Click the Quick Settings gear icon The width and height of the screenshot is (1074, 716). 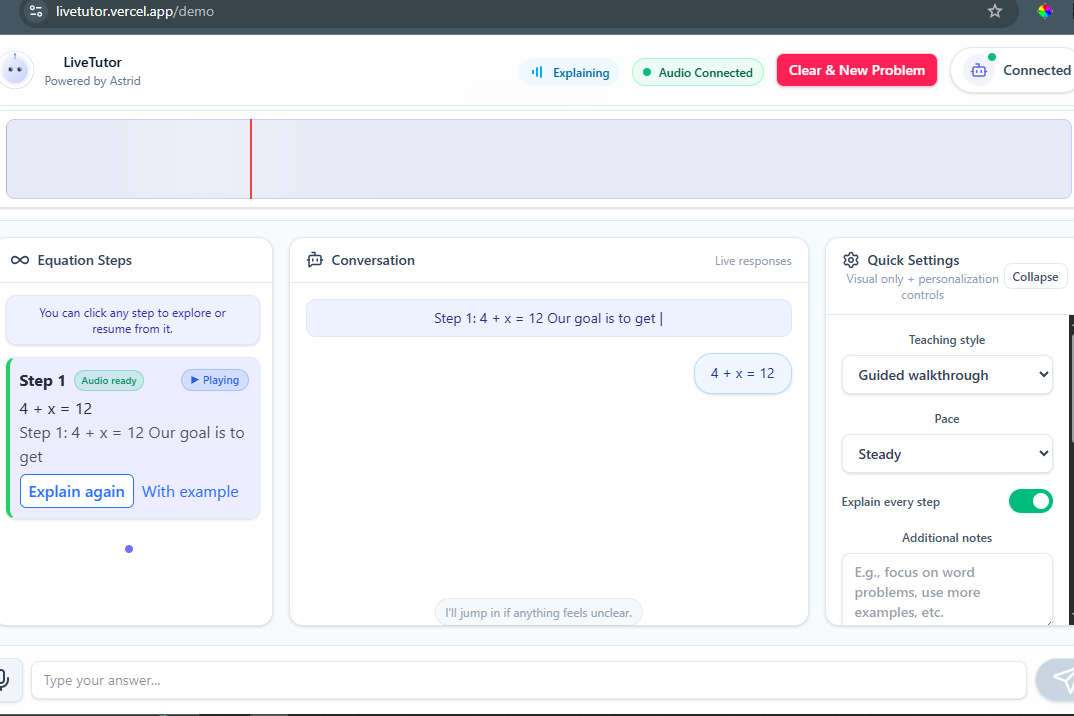pos(851,260)
